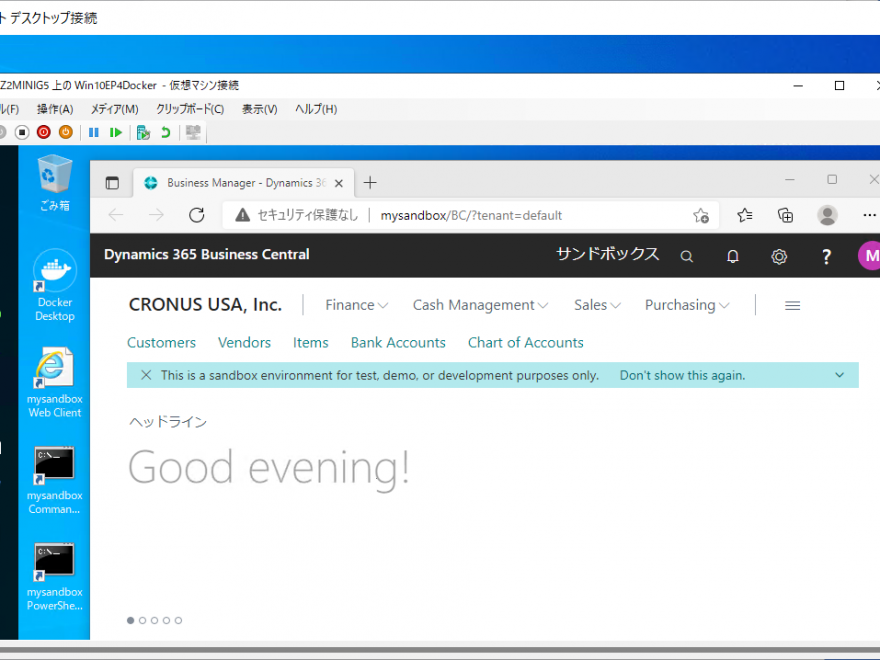880x660 pixels.
Task: Go back in the Edge browser
Action: [x=116, y=215]
